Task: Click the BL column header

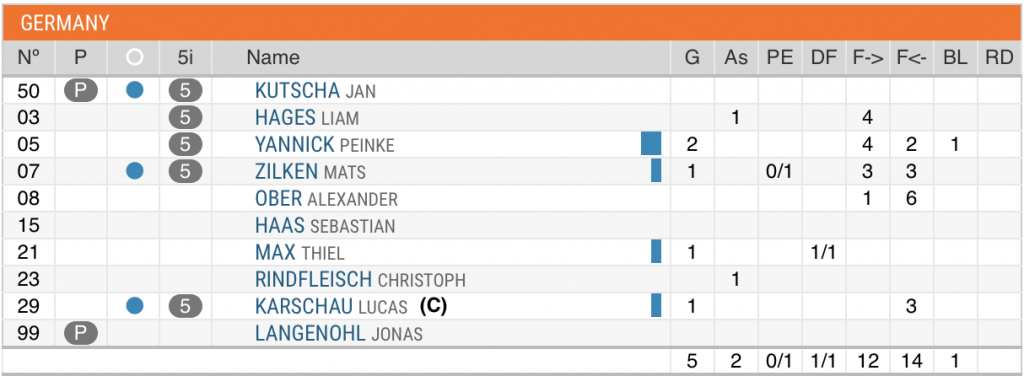Action: [955, 57]
